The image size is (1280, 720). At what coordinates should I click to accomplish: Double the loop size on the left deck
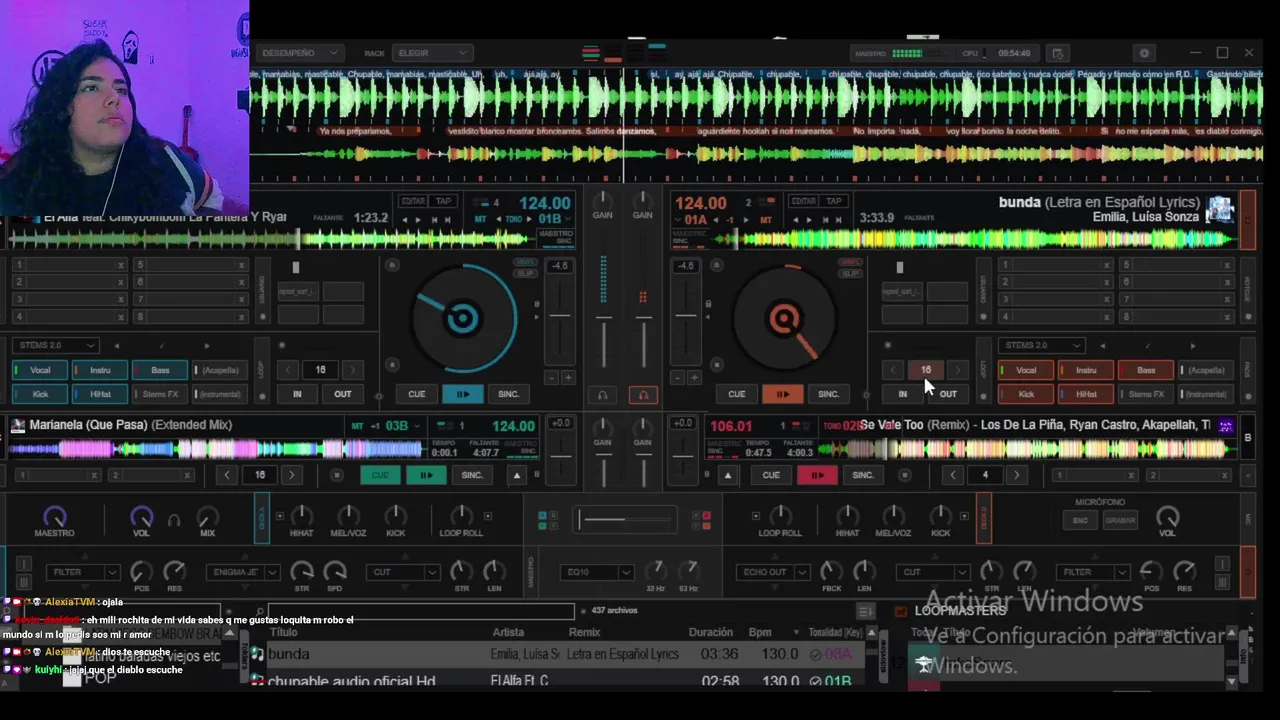352,370
